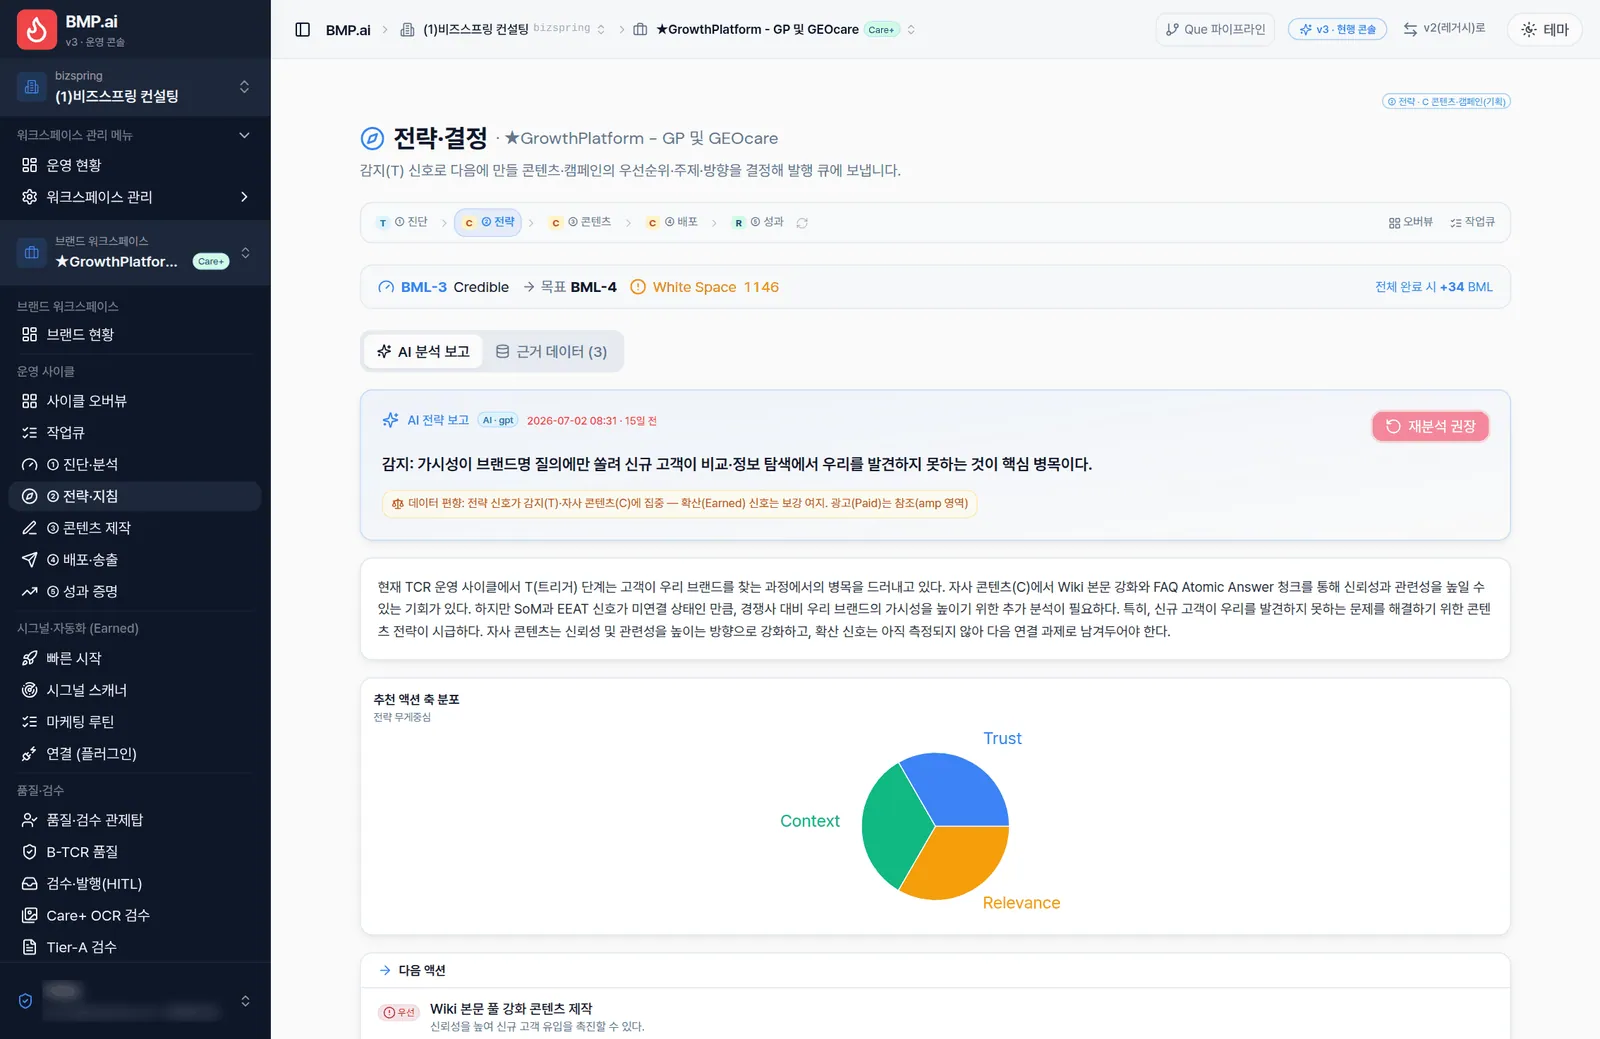Select the v3 · 현행 콘솔 version pill

click(1337, 29)
